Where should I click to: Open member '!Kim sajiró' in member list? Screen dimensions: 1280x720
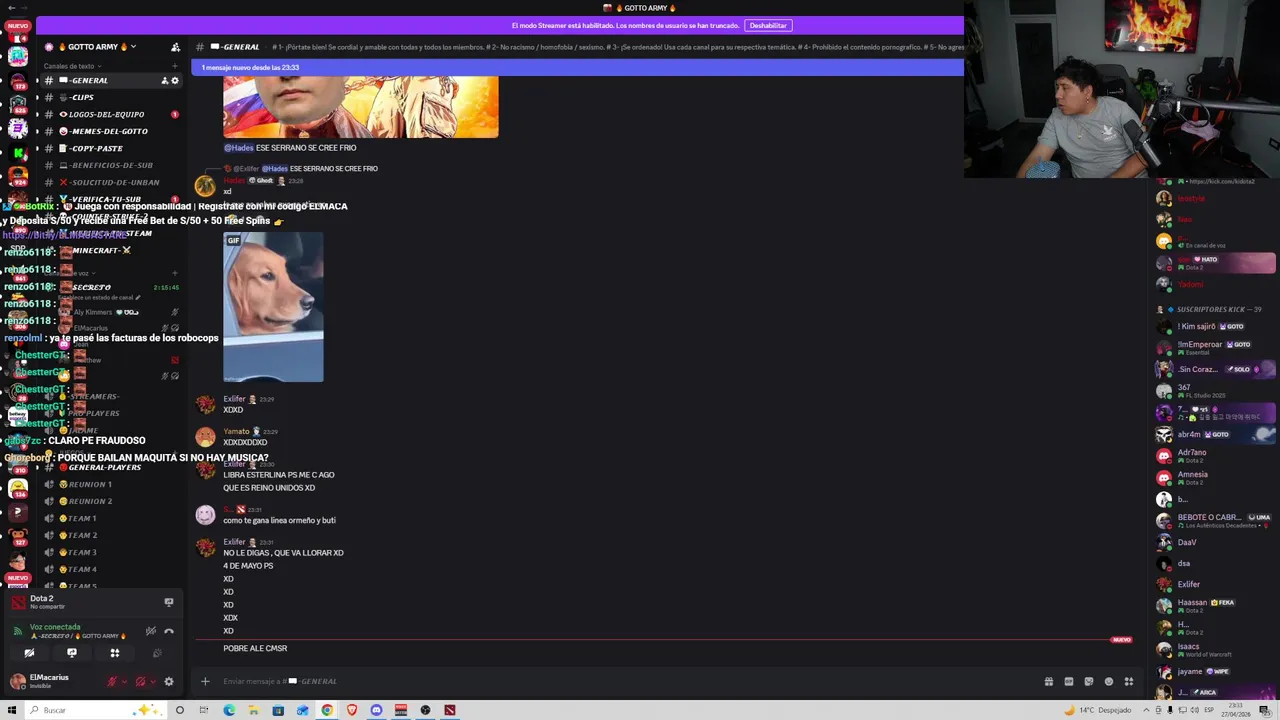pos(1215,327)
